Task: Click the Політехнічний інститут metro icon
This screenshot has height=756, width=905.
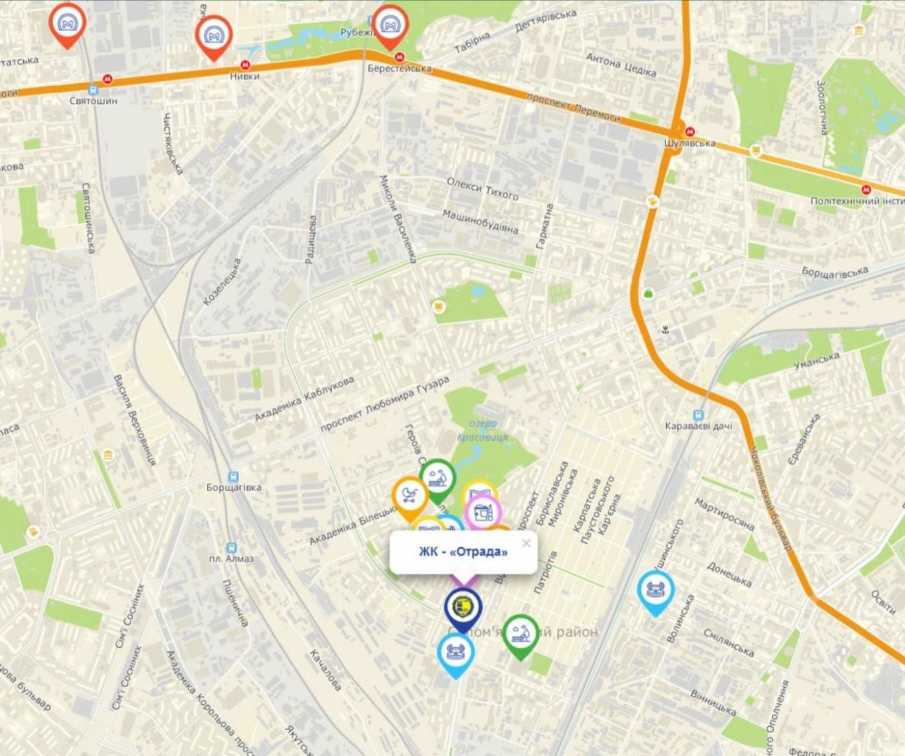Action: 866,189
